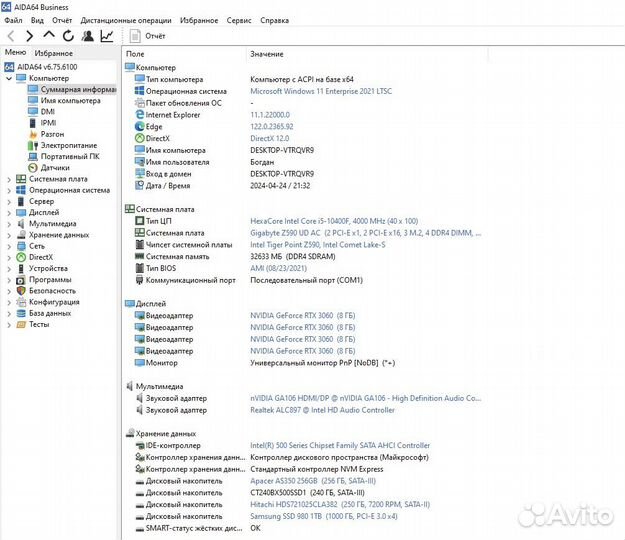Select Разгон flame icon in tree
The width and height of the screenshot is (625, 540).
coord(52,134)
